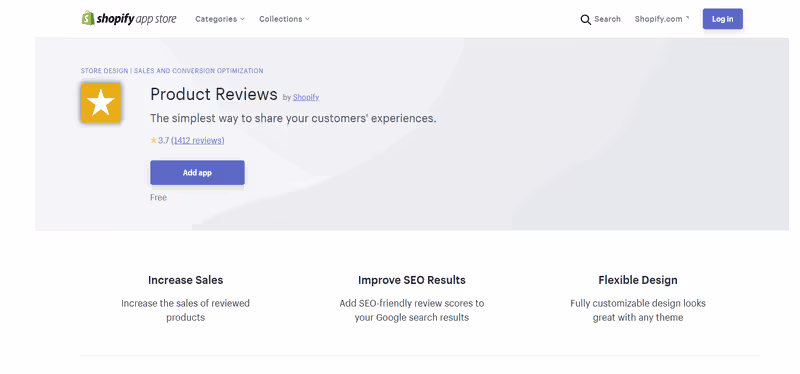The height and width of the screenshot is (374, 800).
Task: Click the "Add SEO-friendly review scores" description
Action: coord(412,310)
